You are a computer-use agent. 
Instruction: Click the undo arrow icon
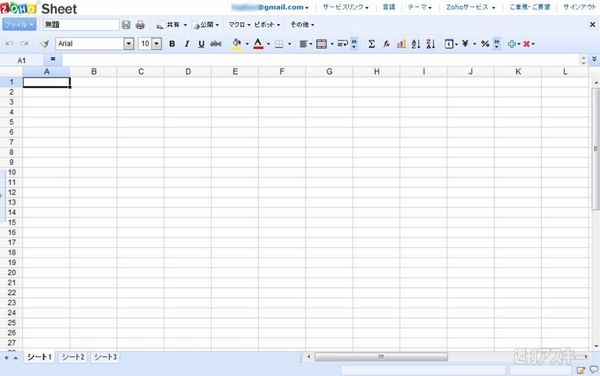(9, 44)
